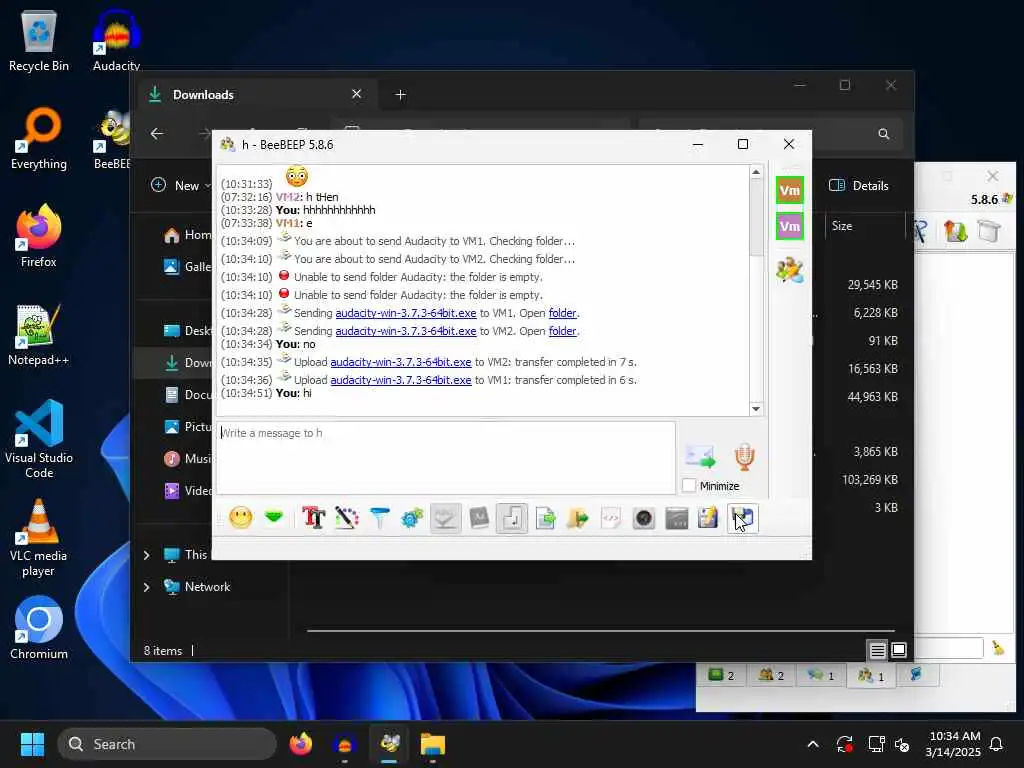Viewport: 1024px width, 768px height.
Task: Click the code tag icon in toolbar
Action: pos(611,519)
